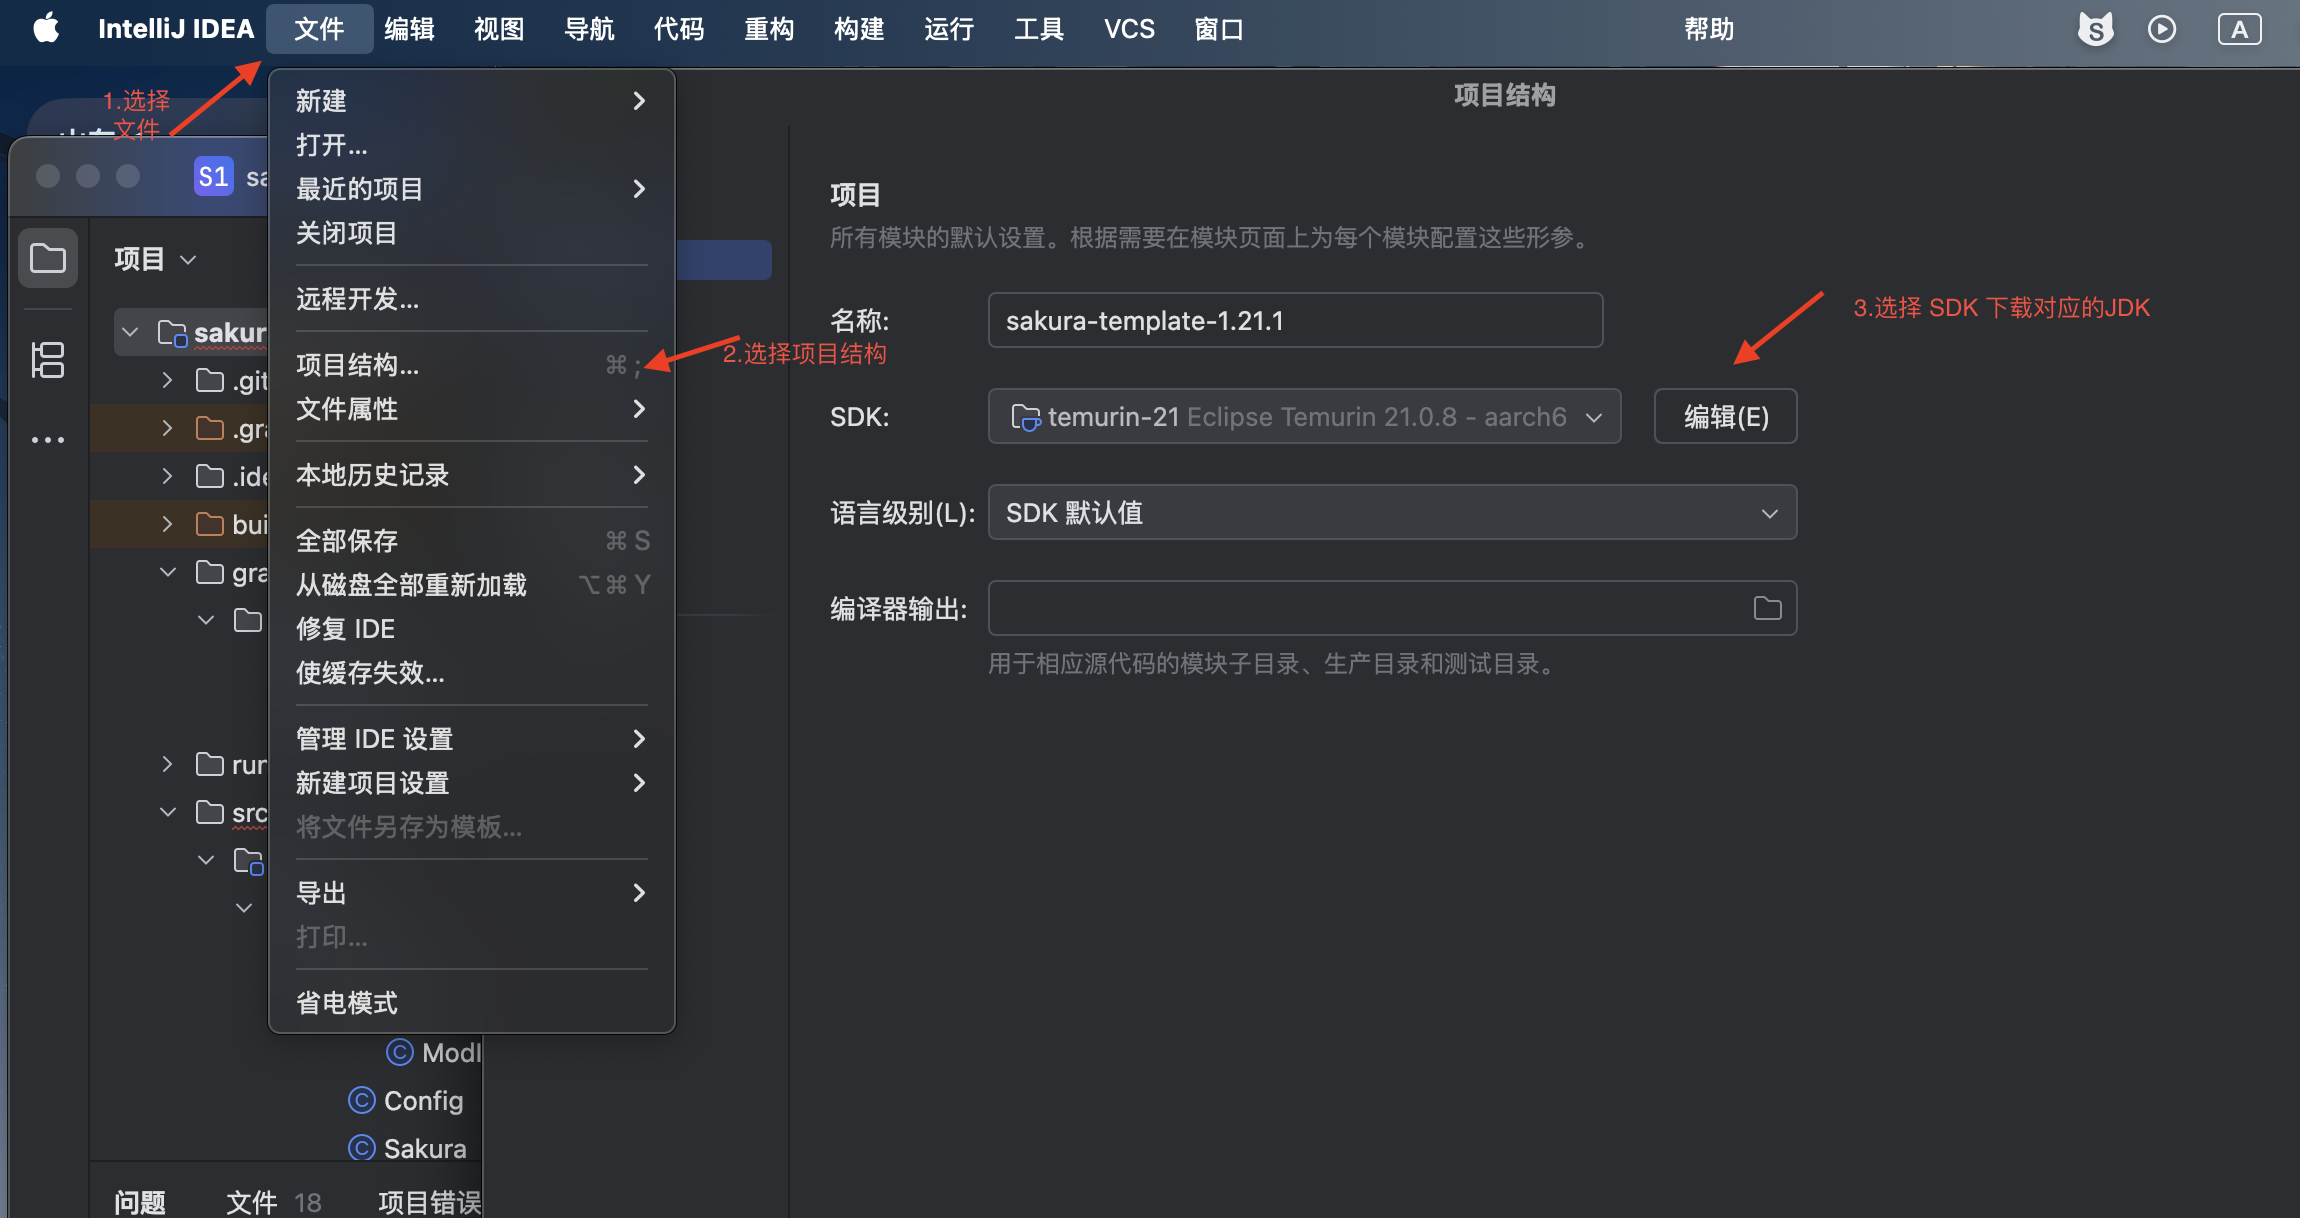Viewport: 2300px width, 1218px height.
Task: Open the 导航 menu
Action: pos(589,29)
